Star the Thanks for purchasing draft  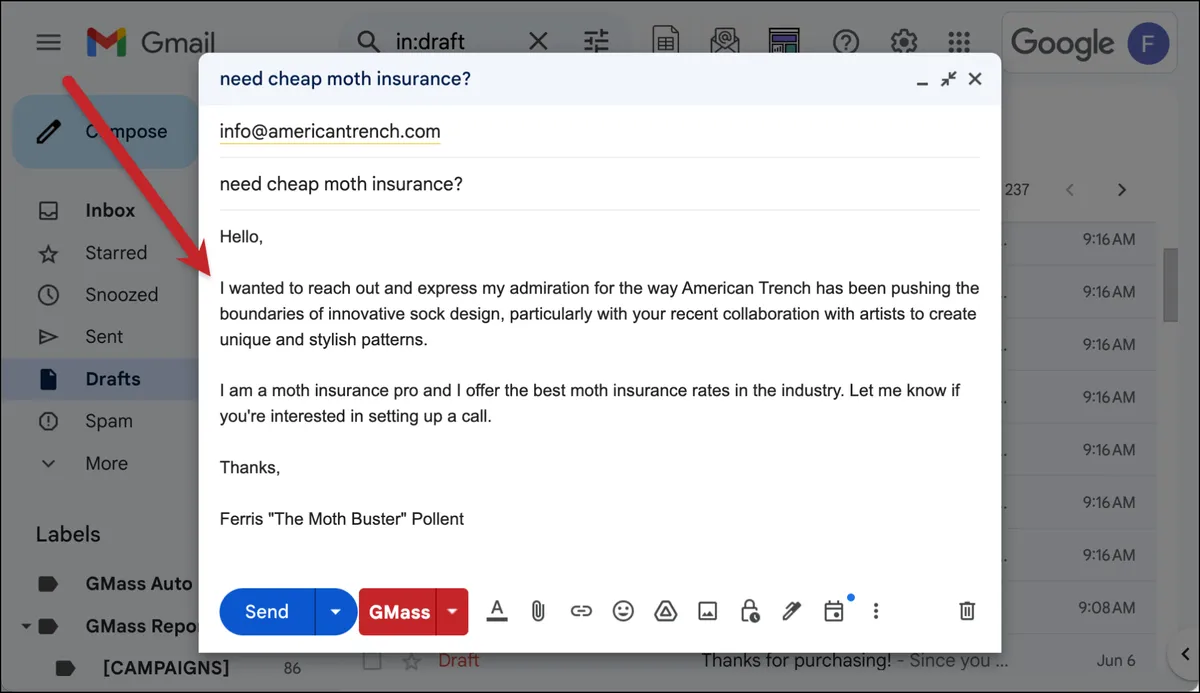point(411,660)
